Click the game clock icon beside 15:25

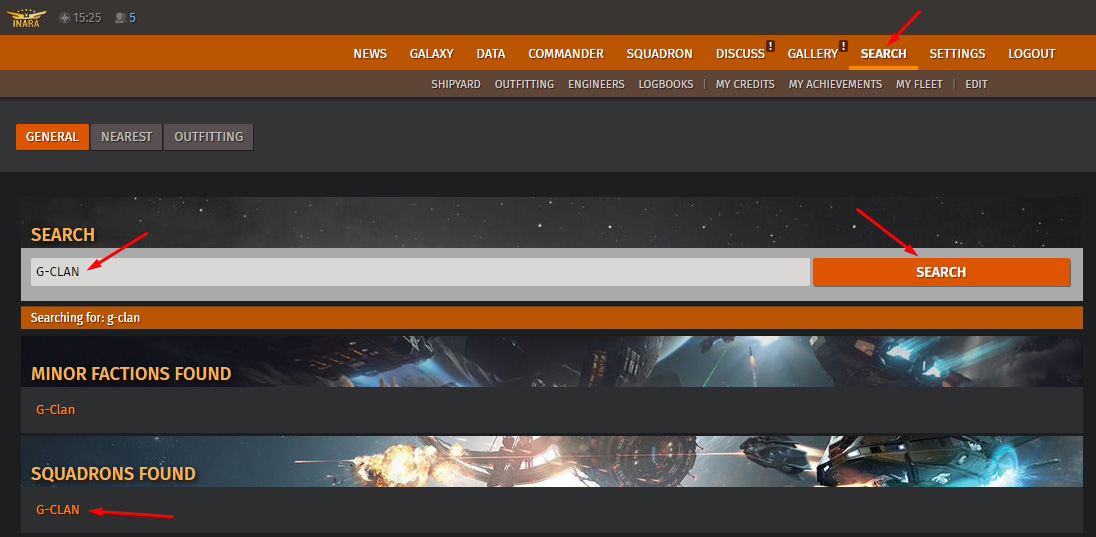[x=64, y=18]
